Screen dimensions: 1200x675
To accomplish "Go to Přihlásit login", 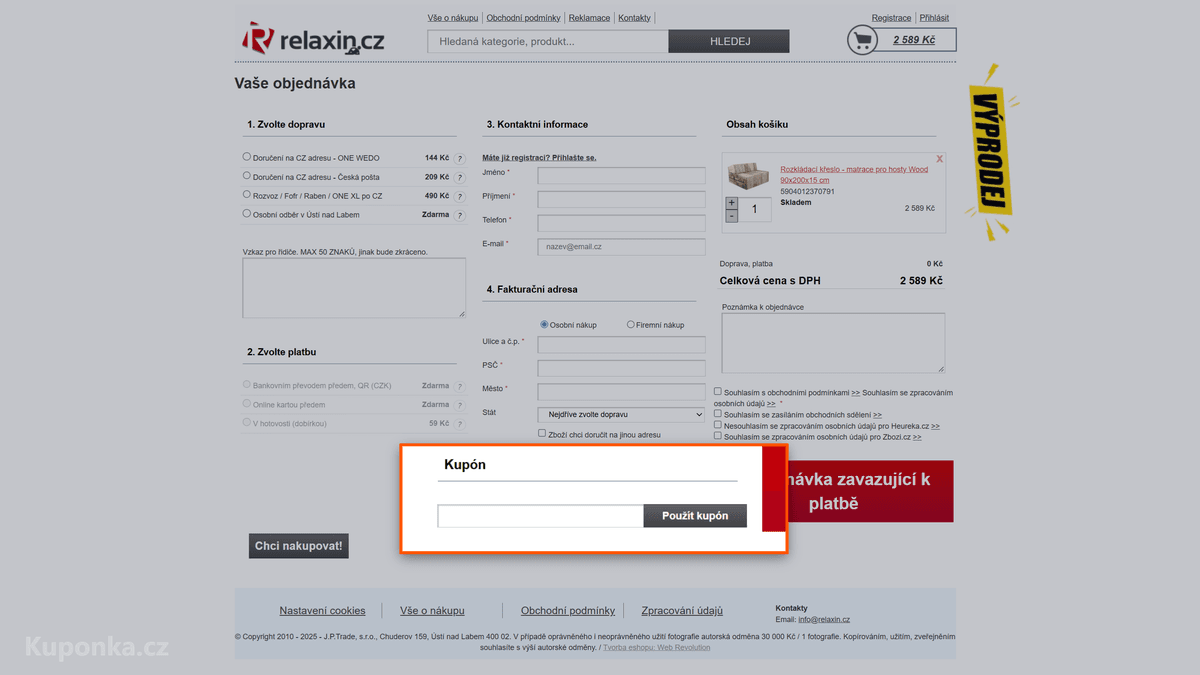I will pyautogui.click(x=935, y=18).
